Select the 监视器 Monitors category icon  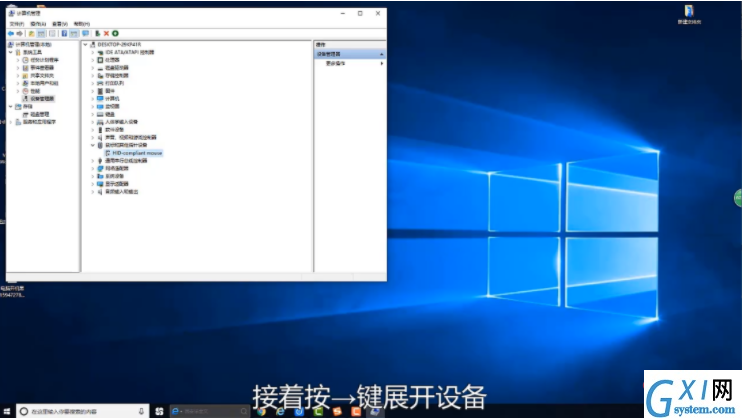point(100,107)
